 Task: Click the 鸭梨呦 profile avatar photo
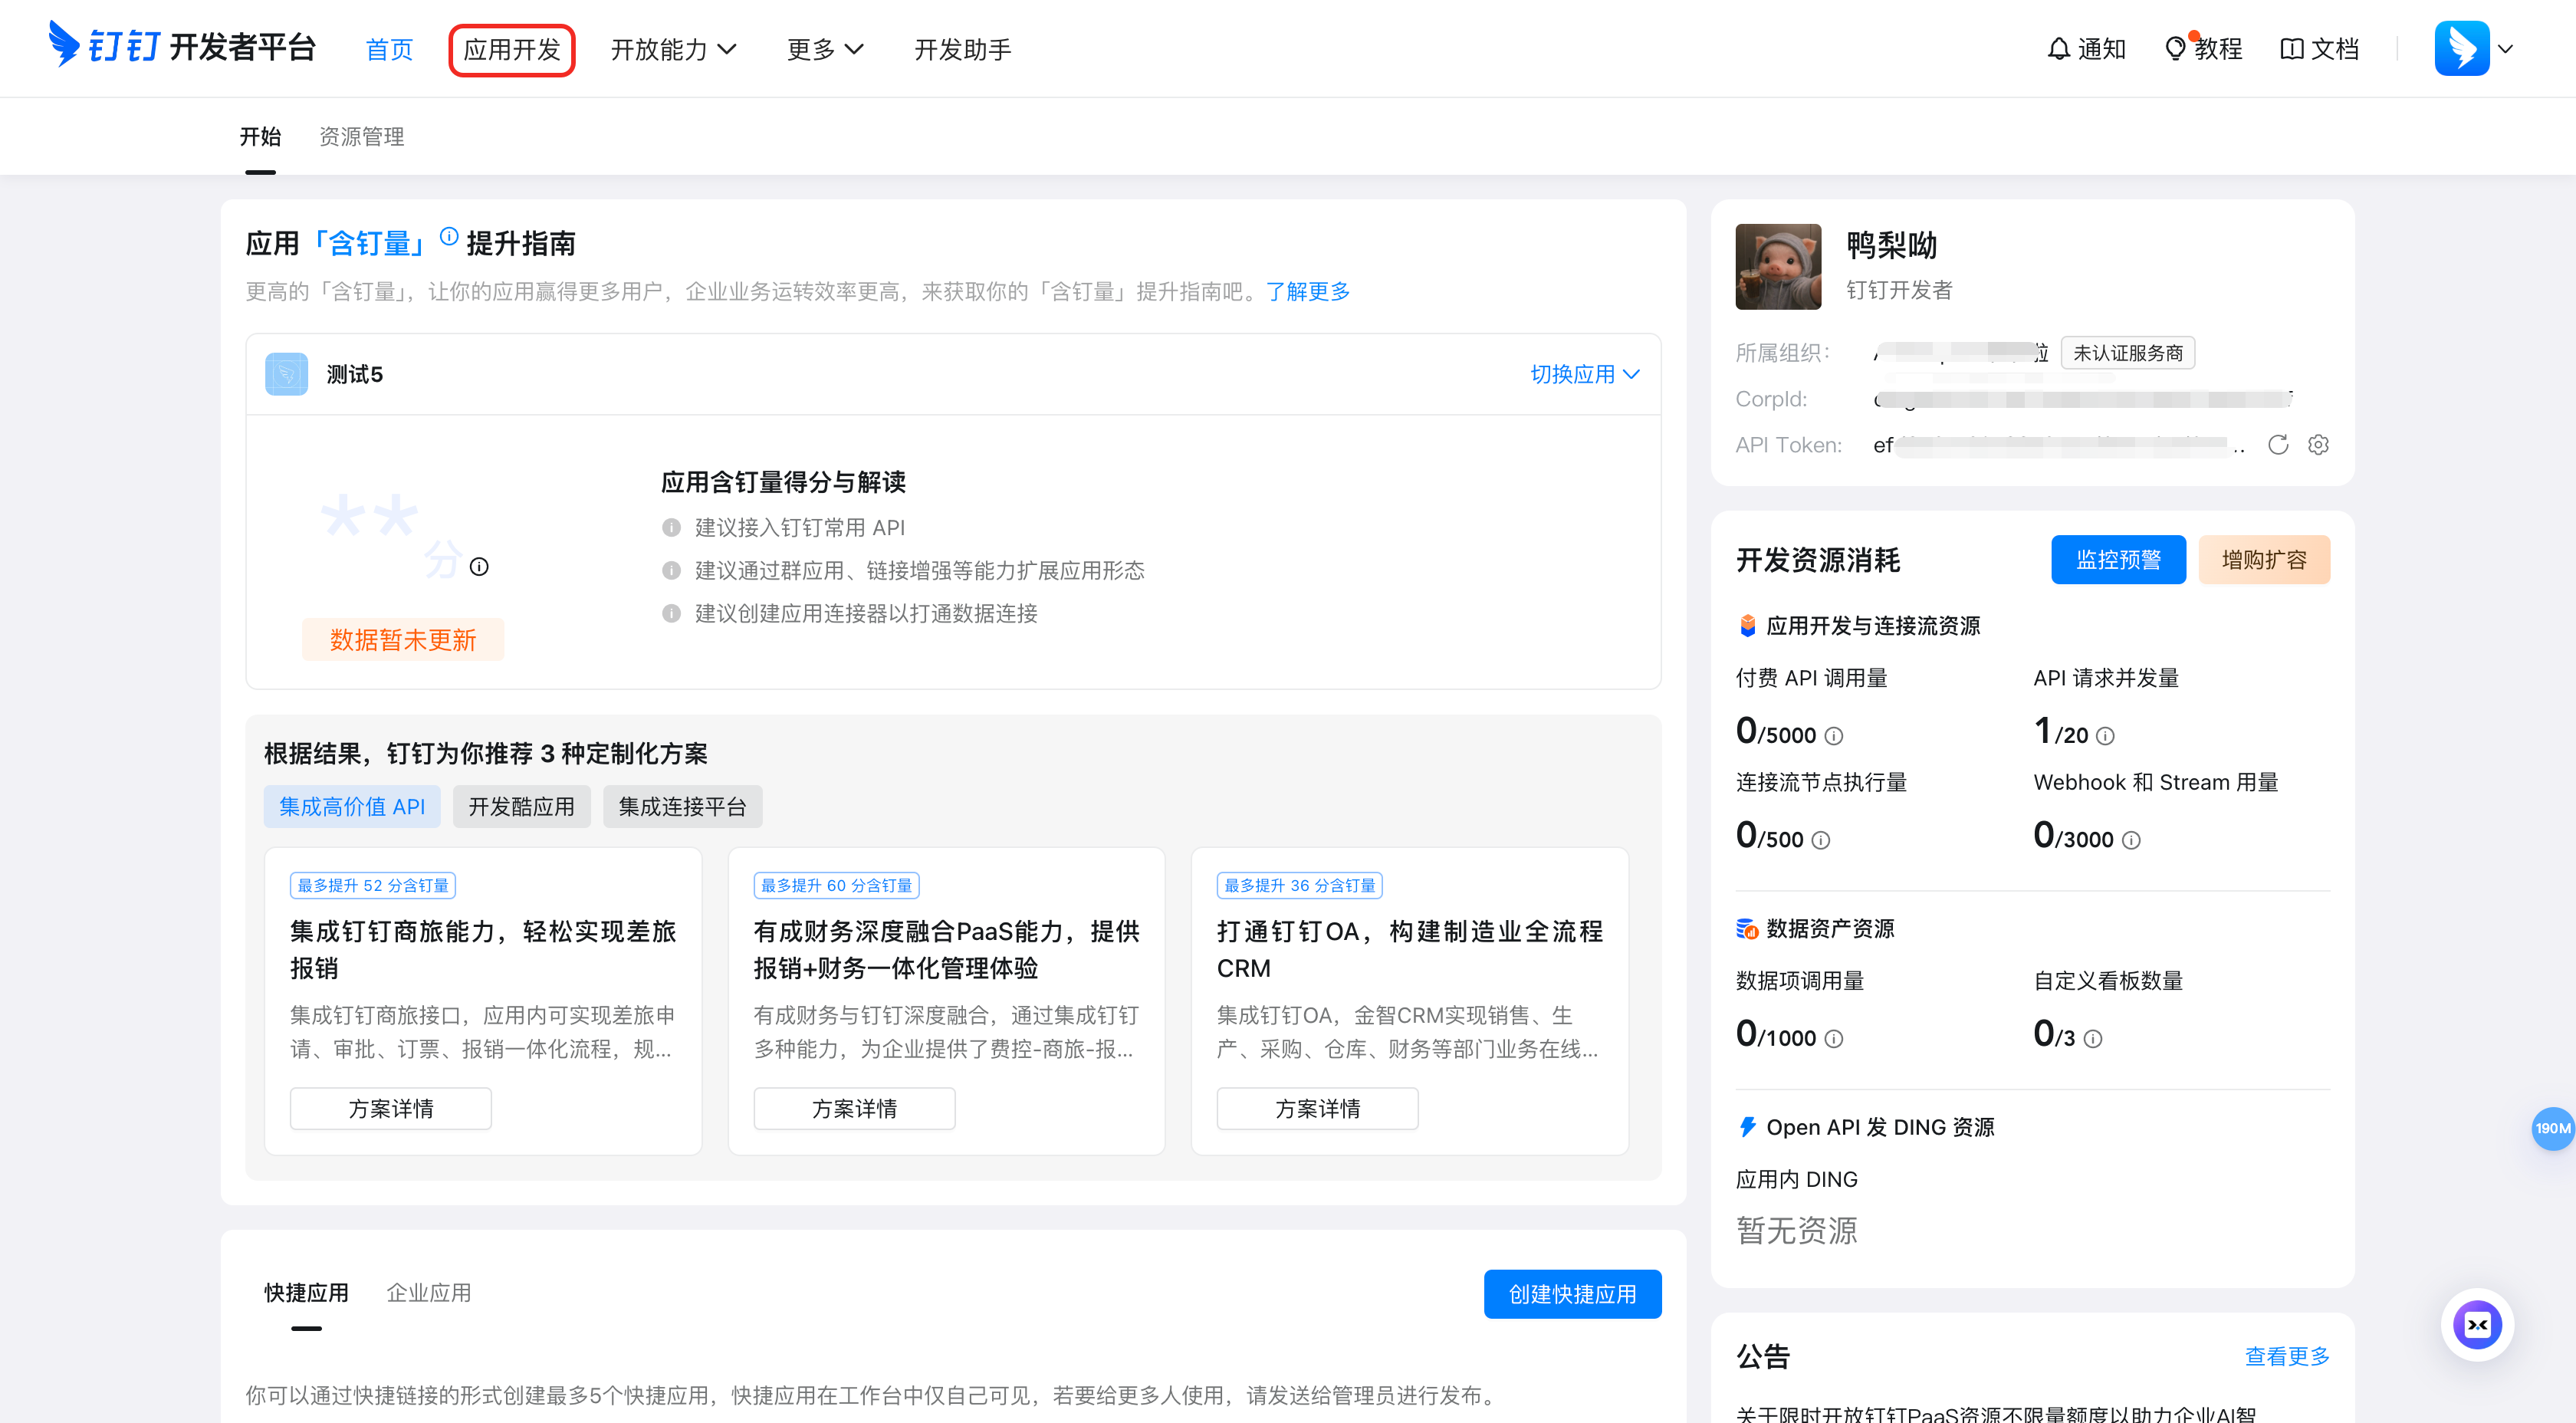pyautogui.click(x=1778, y=267)
